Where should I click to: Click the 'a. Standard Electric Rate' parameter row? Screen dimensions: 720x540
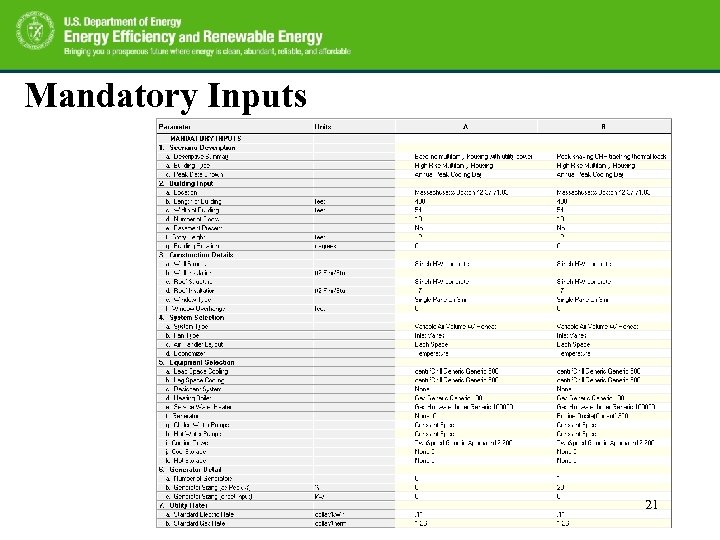click(413, 514)
